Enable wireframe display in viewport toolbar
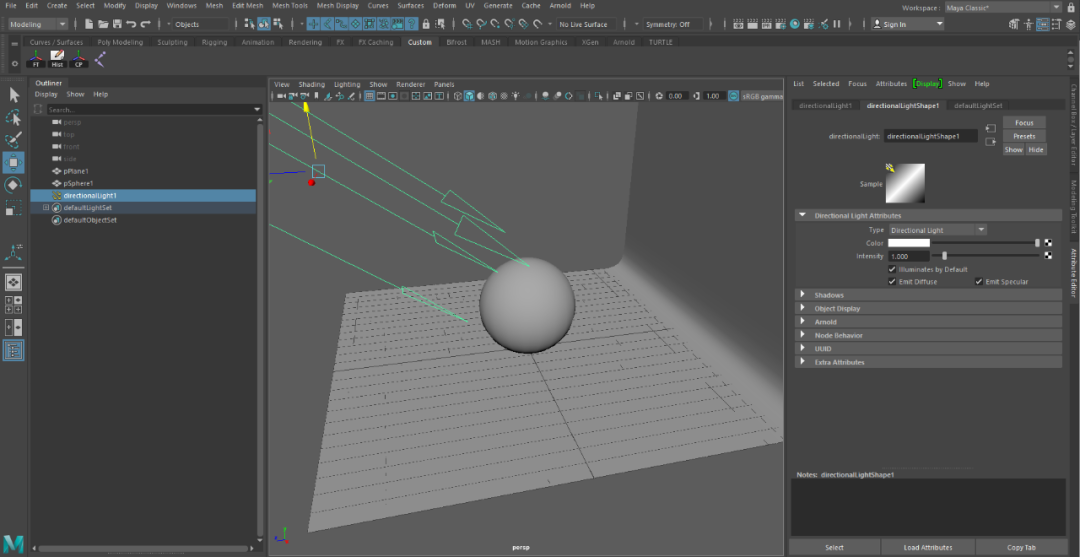This screenshot has height=557, width=1080. (457, 96)
